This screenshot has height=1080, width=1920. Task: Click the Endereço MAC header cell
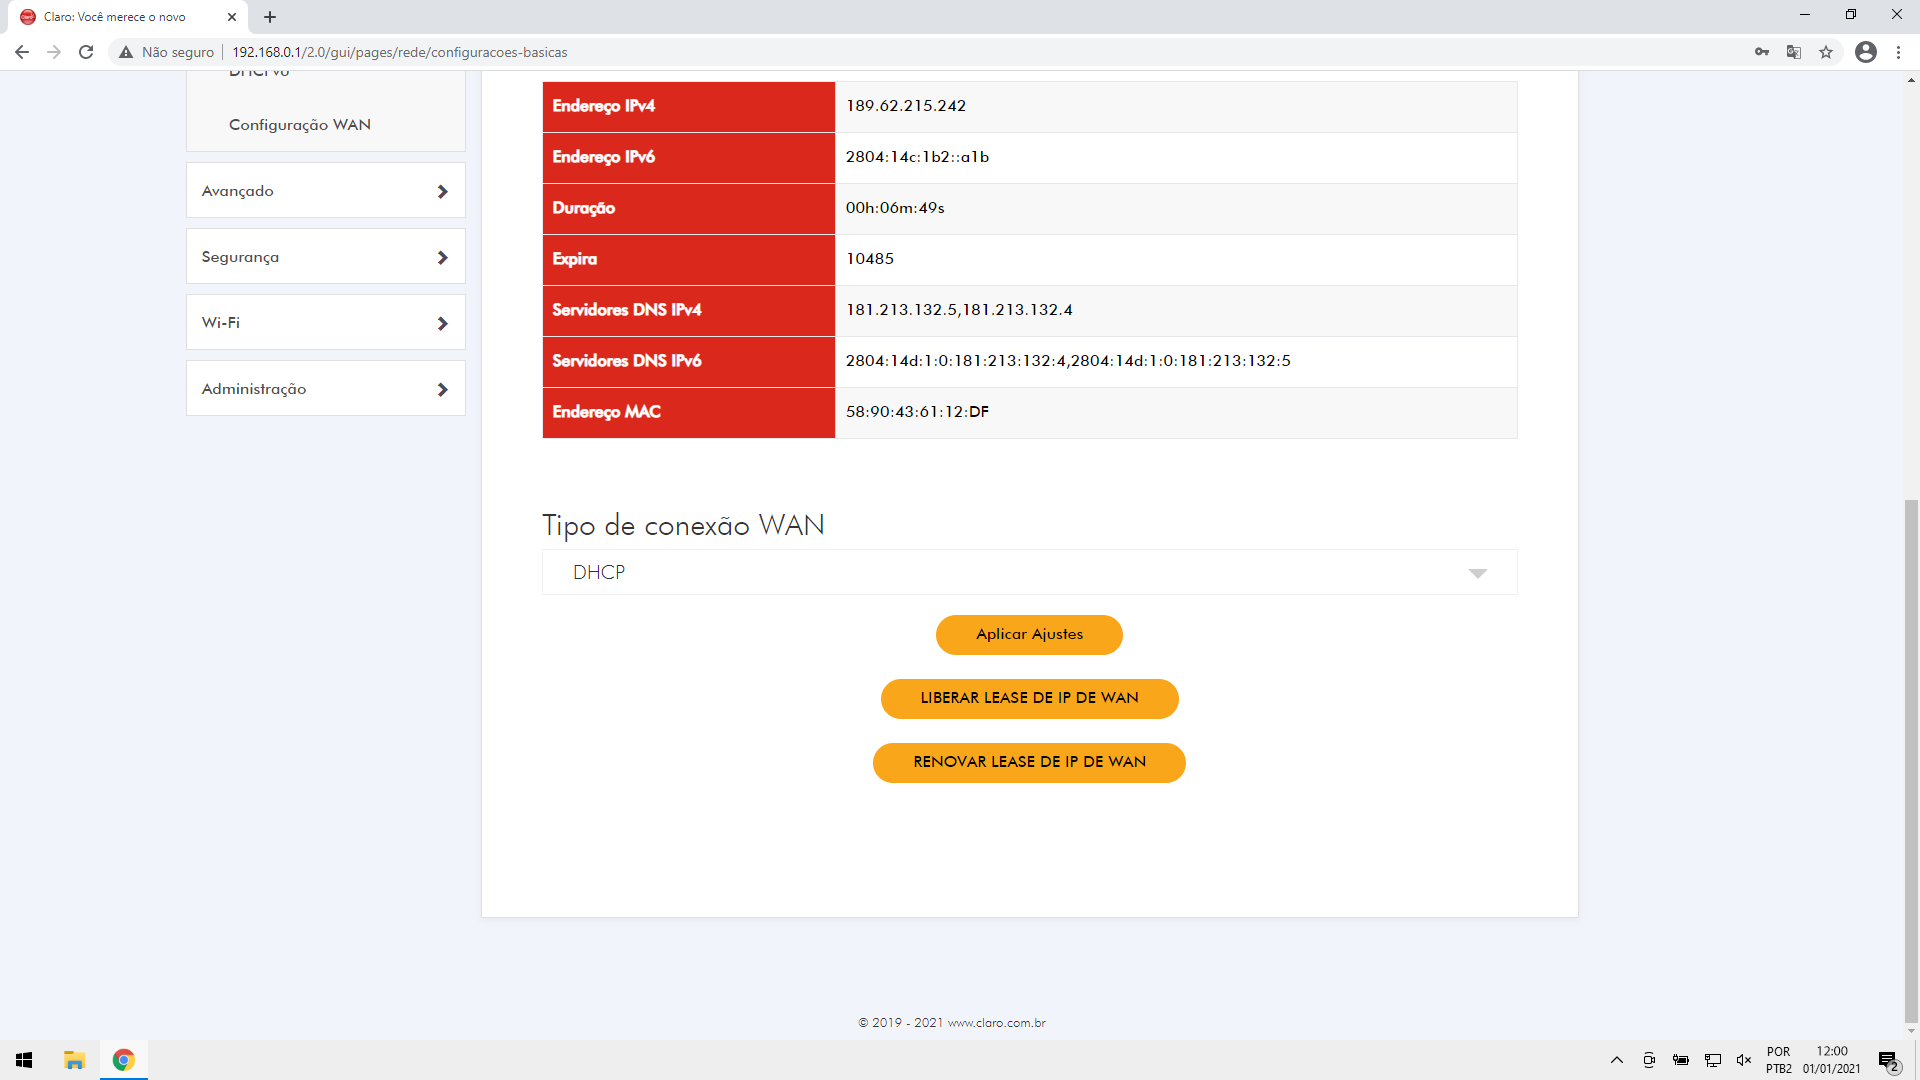click(x=689, y=412)
